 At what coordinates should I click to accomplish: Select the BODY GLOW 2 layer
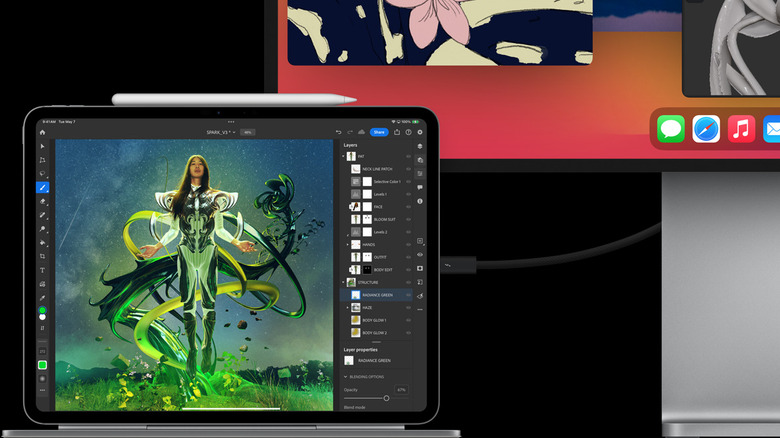pyautogui.click(x=377, y=332)
